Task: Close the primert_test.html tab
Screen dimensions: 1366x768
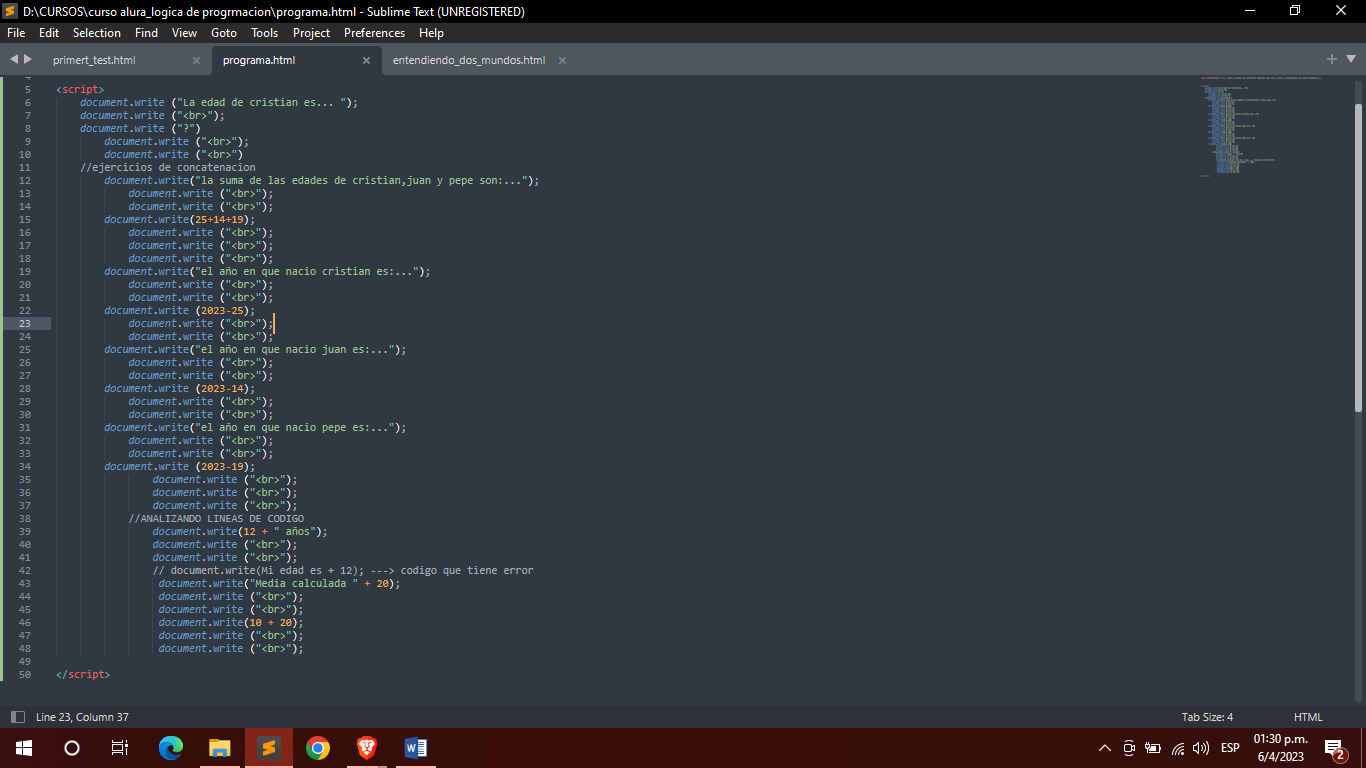Action: 196,60
